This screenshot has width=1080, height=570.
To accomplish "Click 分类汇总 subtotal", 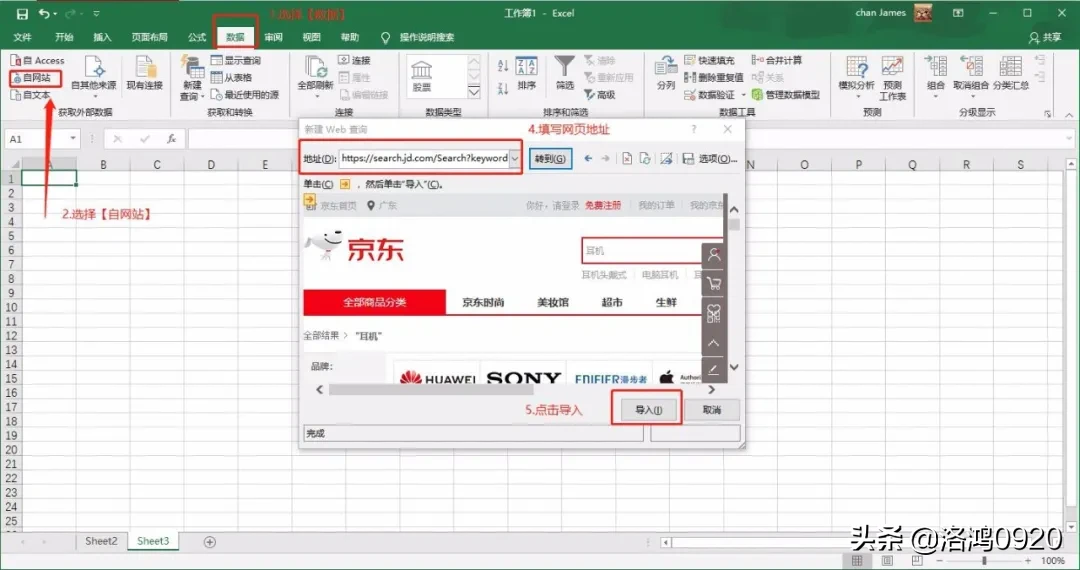I will pyautogui.click(x=1010, y=74).
